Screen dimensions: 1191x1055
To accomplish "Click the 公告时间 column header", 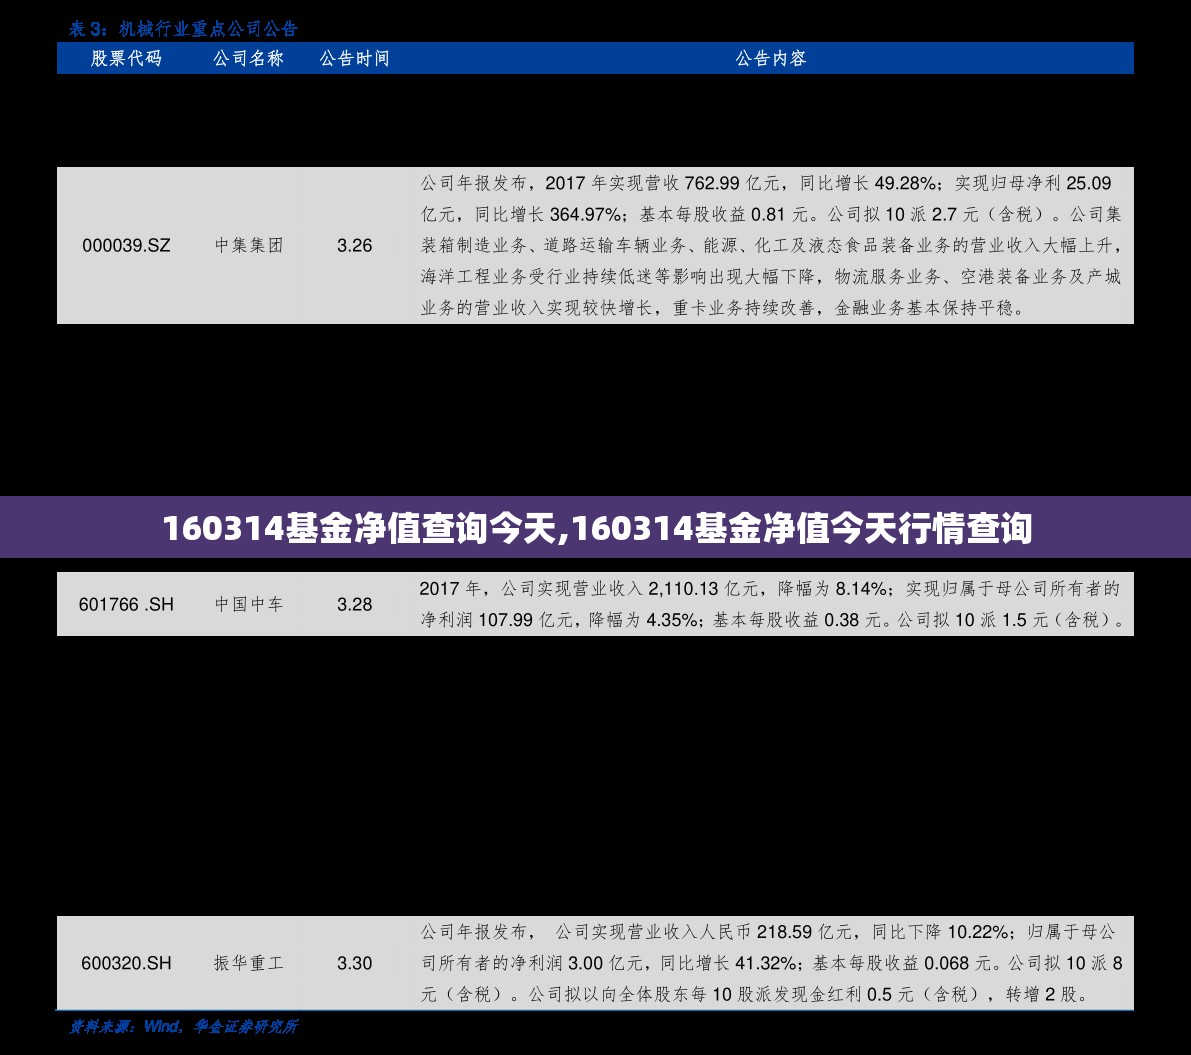I will pos(354,58).
